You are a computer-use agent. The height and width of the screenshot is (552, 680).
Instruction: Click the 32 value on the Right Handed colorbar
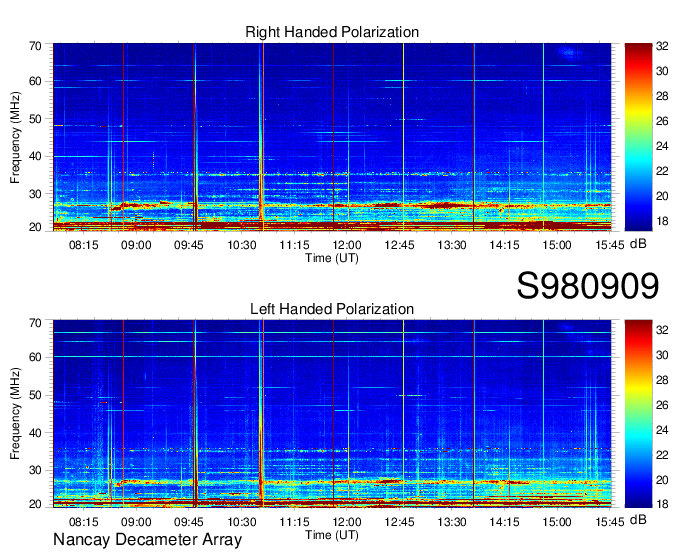[662, 46]
